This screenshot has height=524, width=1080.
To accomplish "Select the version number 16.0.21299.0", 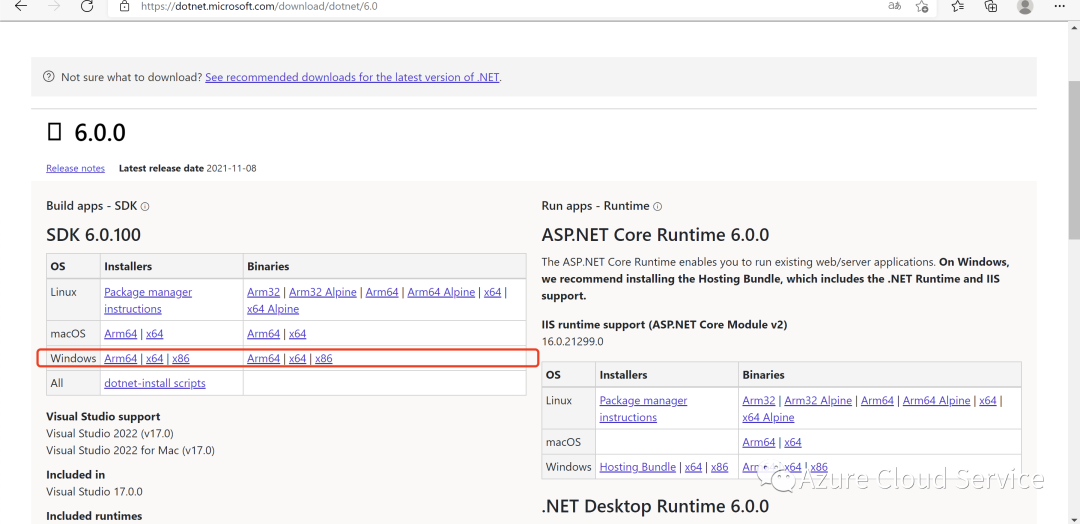I will click(573, 341).
